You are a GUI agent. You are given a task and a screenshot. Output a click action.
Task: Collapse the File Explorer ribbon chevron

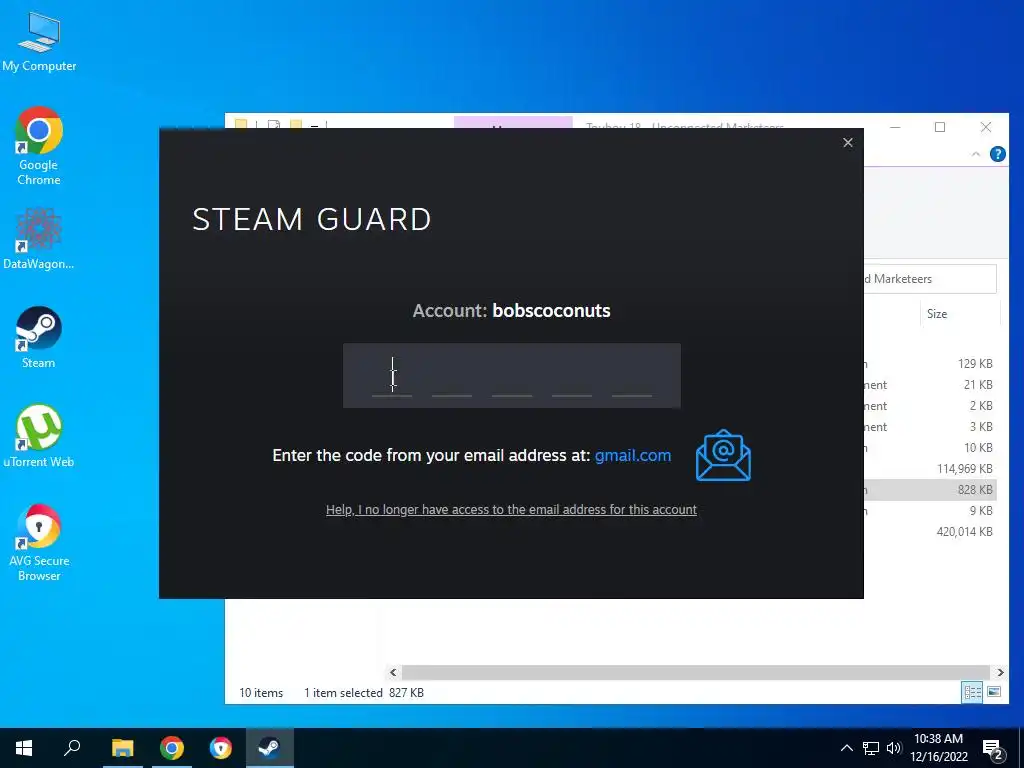[x=976, y=154]
